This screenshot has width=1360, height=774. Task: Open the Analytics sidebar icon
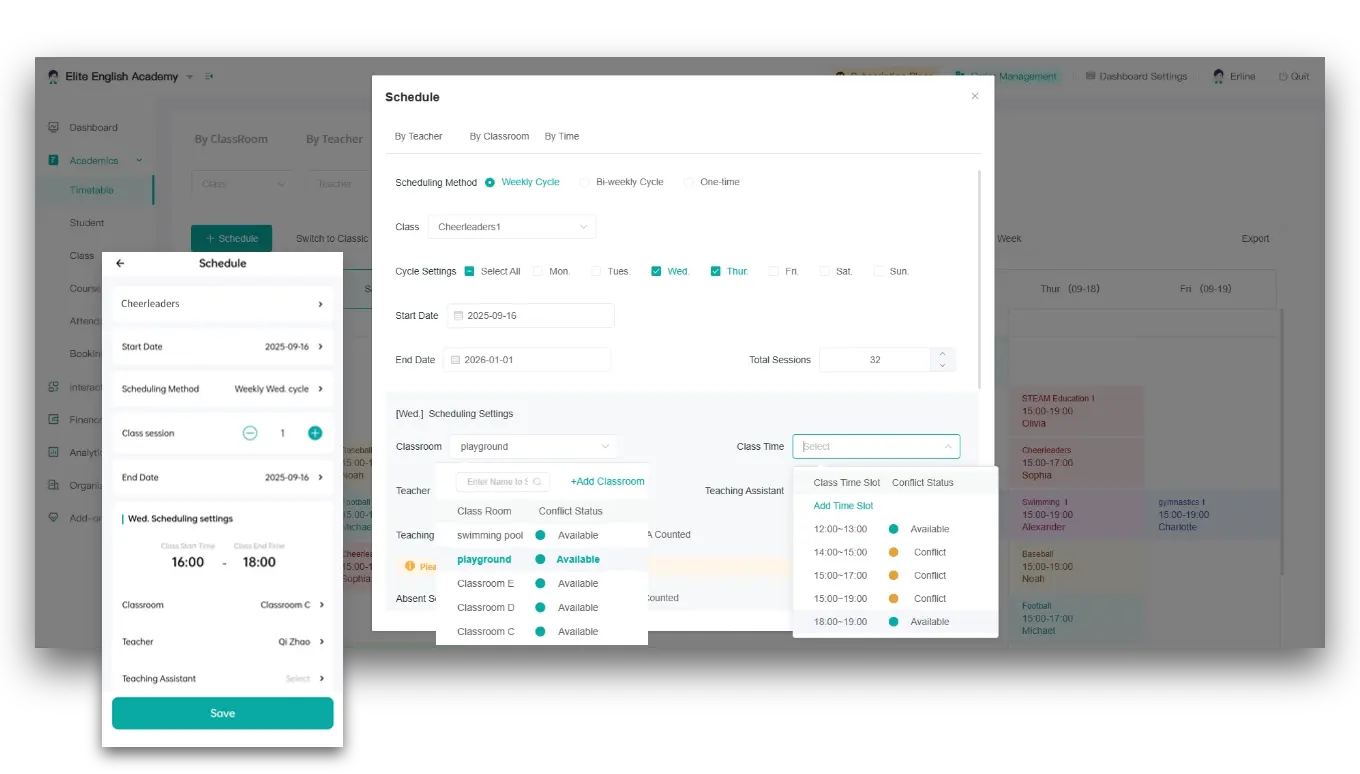(x=53, y=452)
